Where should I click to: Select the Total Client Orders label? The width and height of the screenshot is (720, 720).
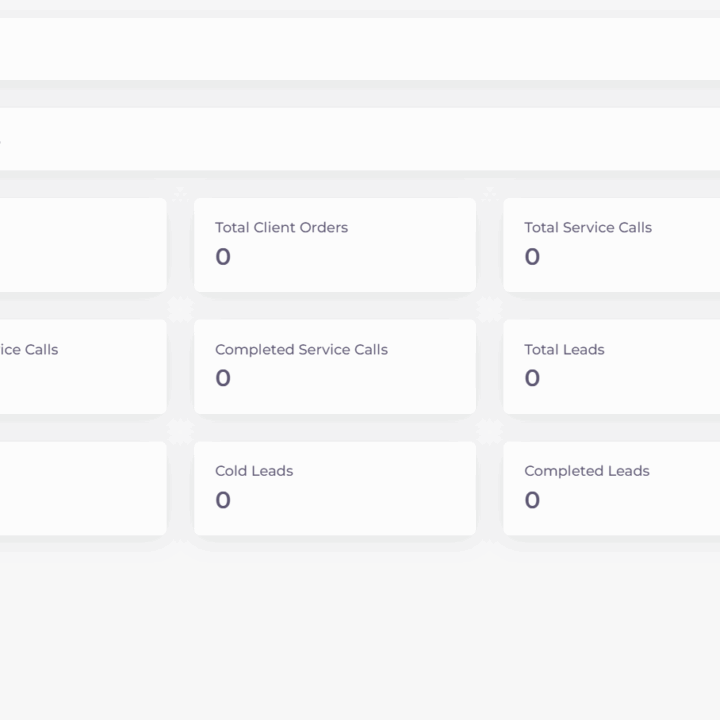tap(281, 227)
